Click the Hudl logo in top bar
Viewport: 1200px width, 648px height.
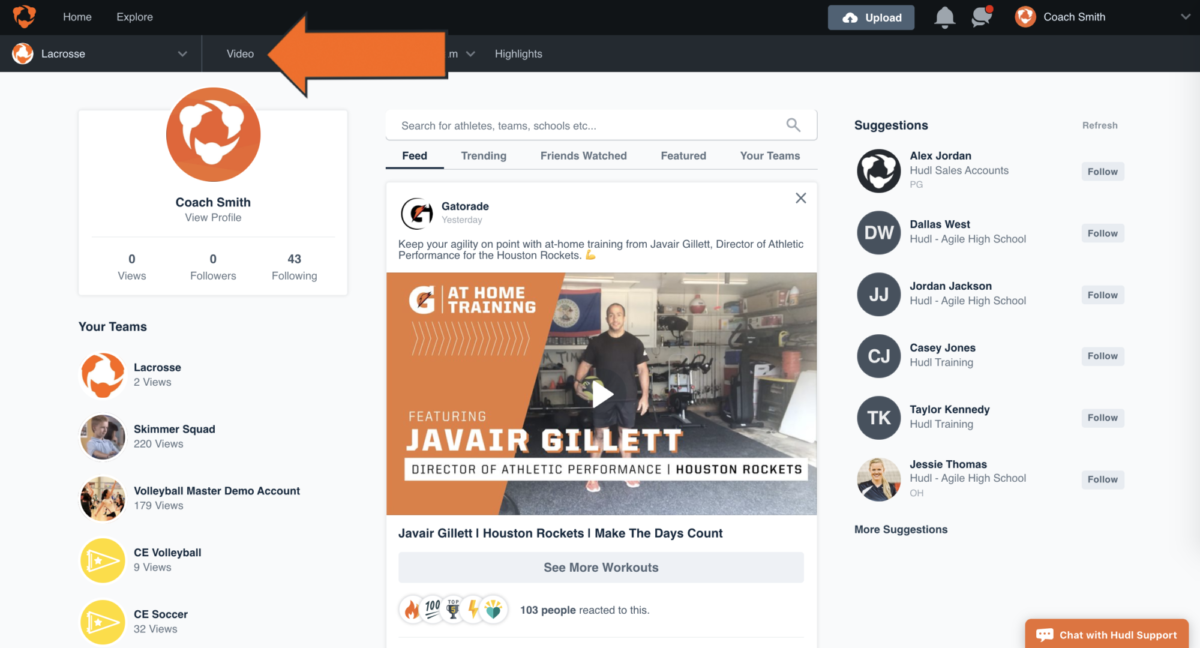coord(24,17)
